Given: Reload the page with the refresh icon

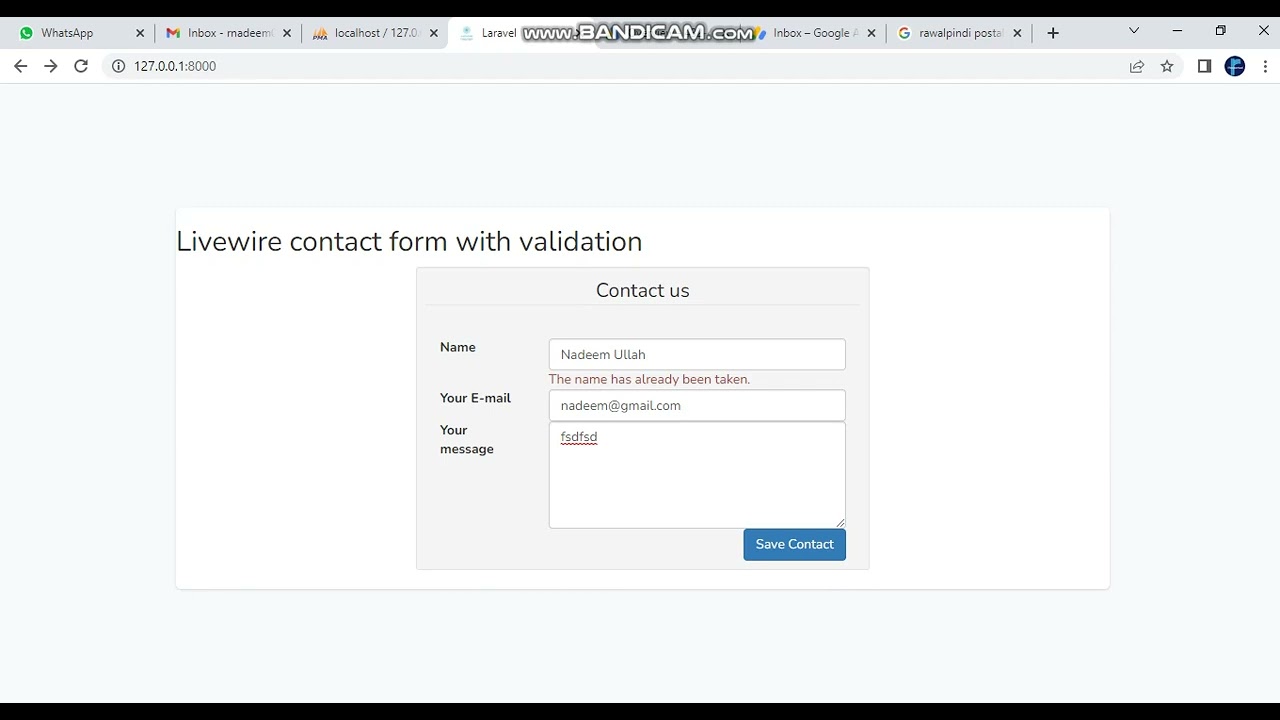Looking at the screenshot, I should (x=81, y=66).
